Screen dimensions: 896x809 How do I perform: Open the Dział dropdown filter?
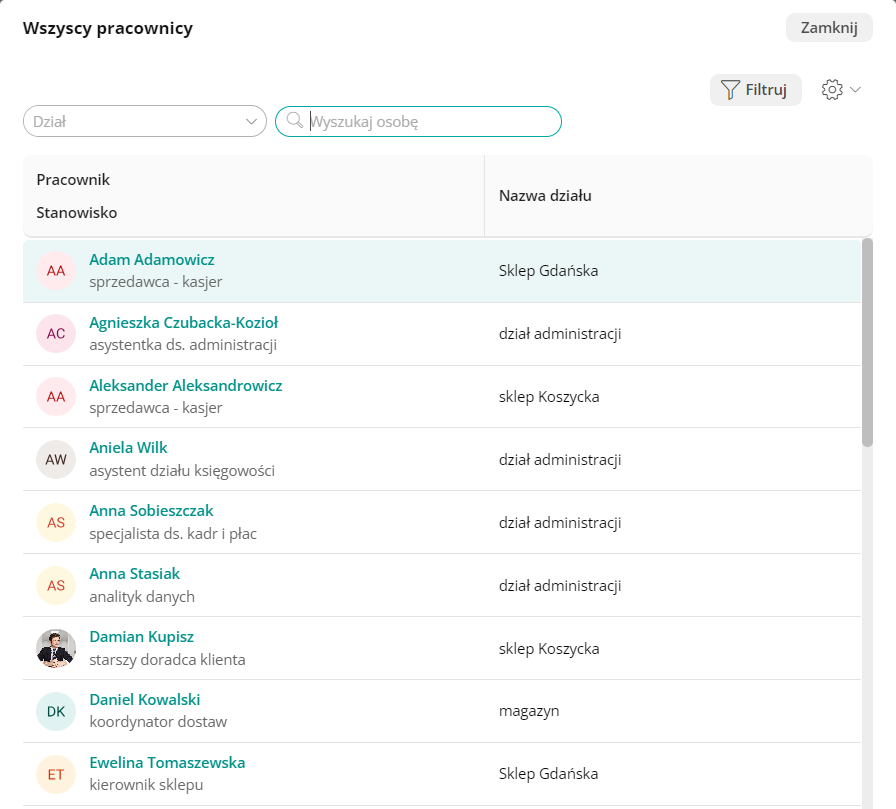pyautogui.click(x=144, y=121)
